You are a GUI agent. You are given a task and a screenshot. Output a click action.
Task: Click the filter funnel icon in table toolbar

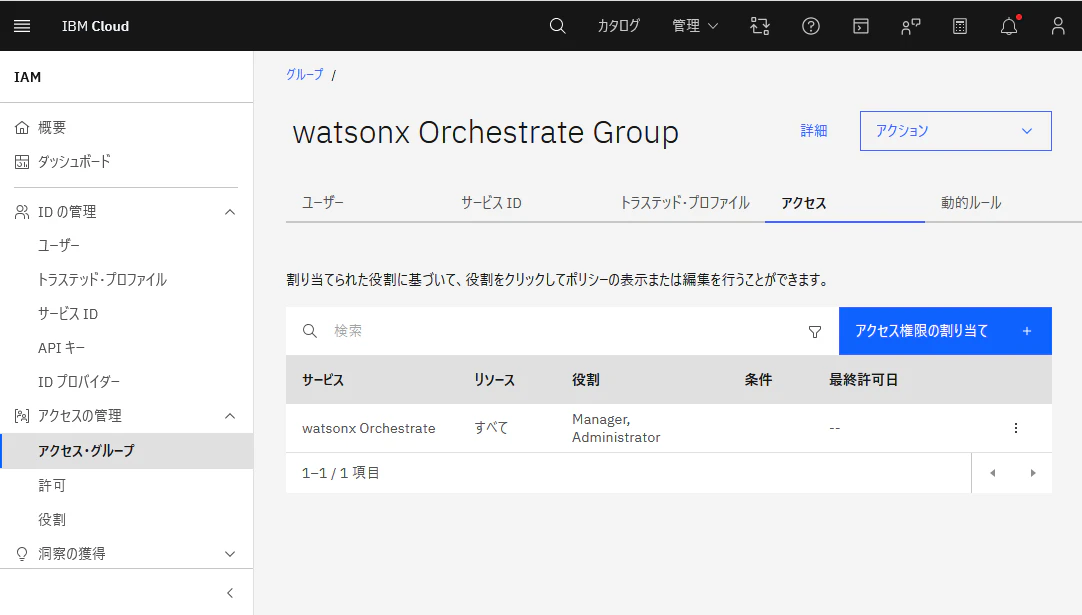pos(815,332)
